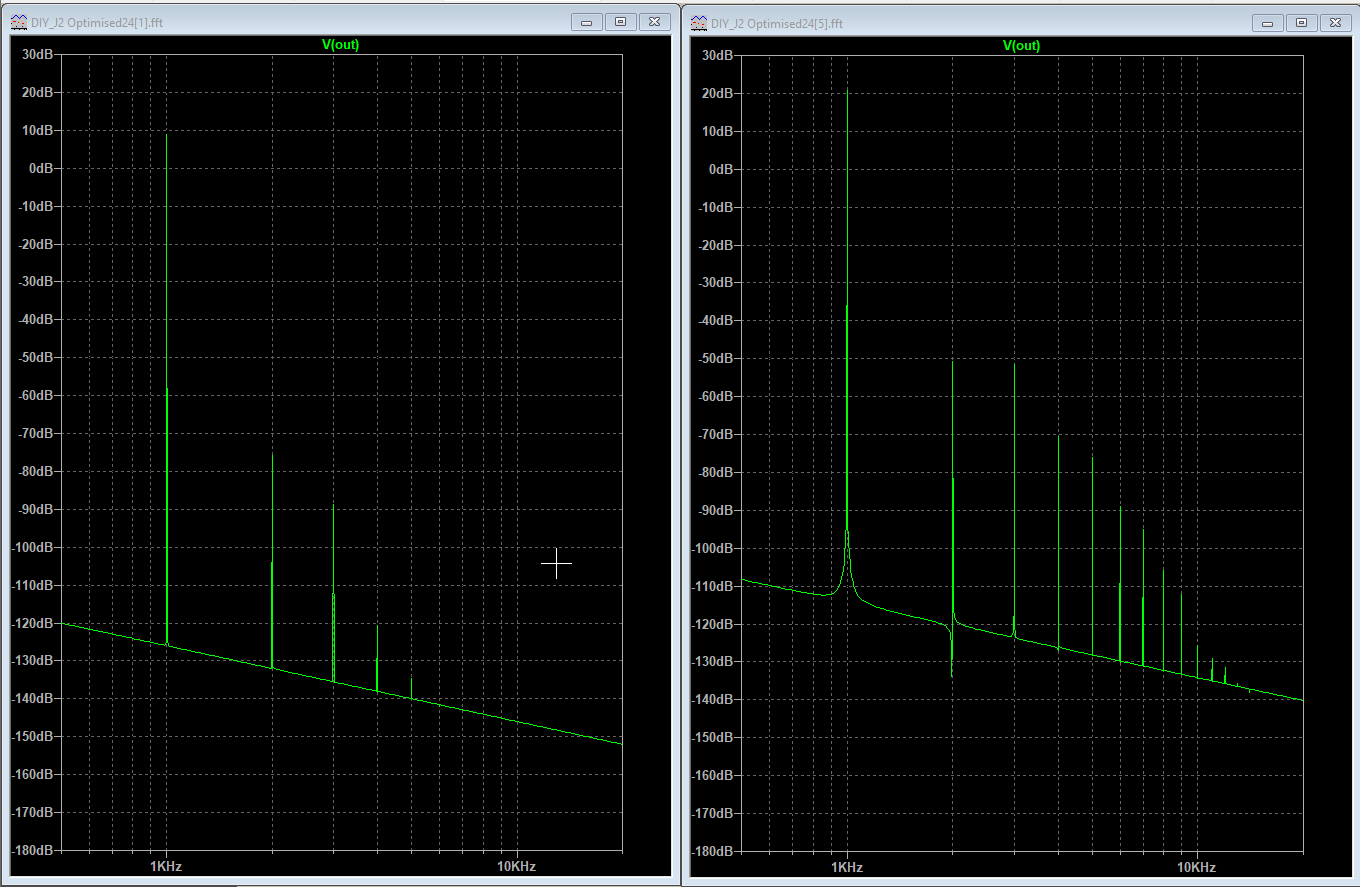This screenshot has width=1360, height=887.
Task: Maximize the Optimised24[1].fft window
Action: (x=620, y=21)
